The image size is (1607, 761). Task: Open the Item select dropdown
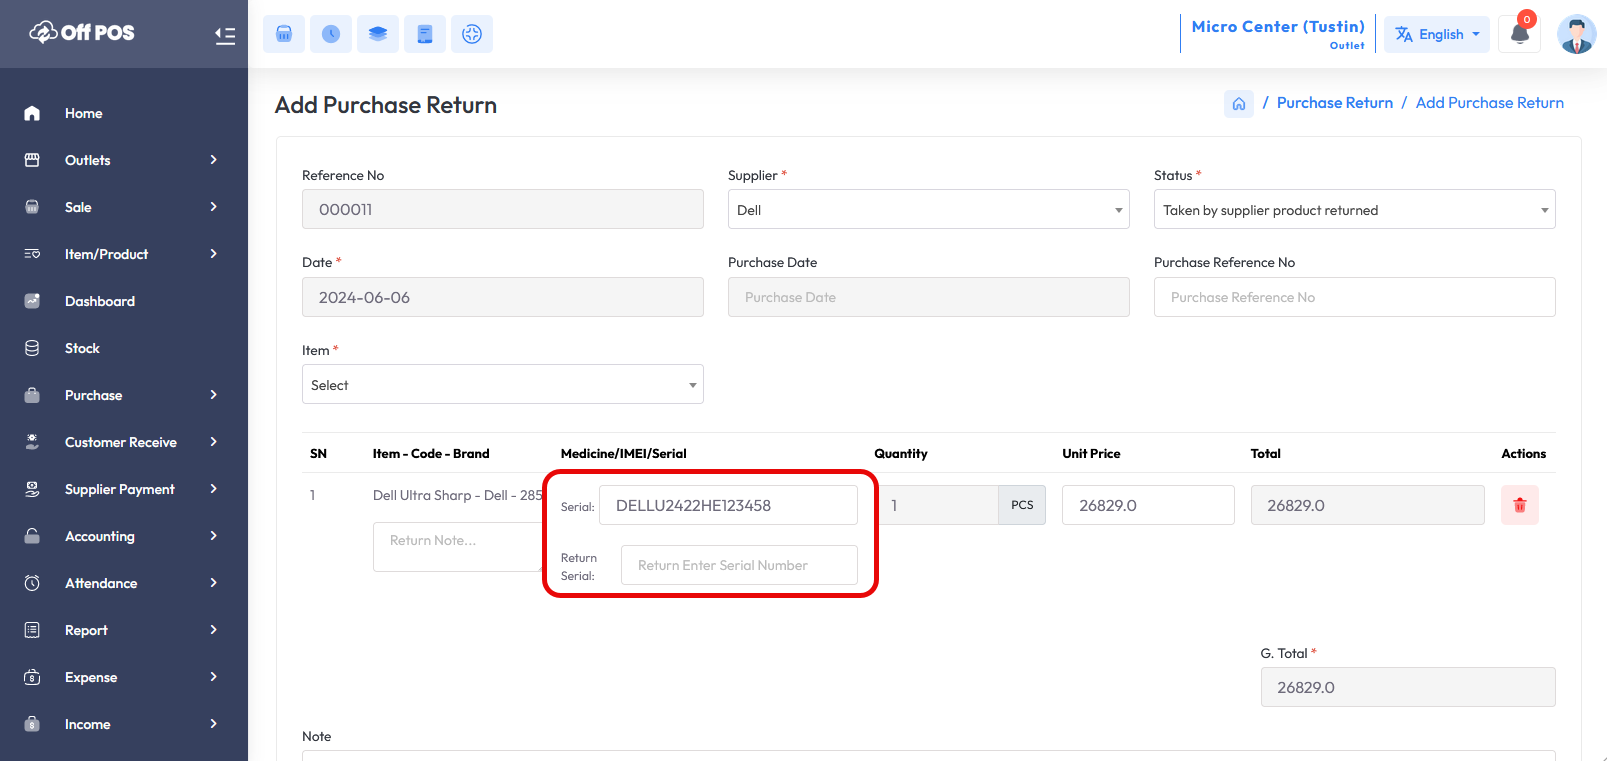point(502,385)
